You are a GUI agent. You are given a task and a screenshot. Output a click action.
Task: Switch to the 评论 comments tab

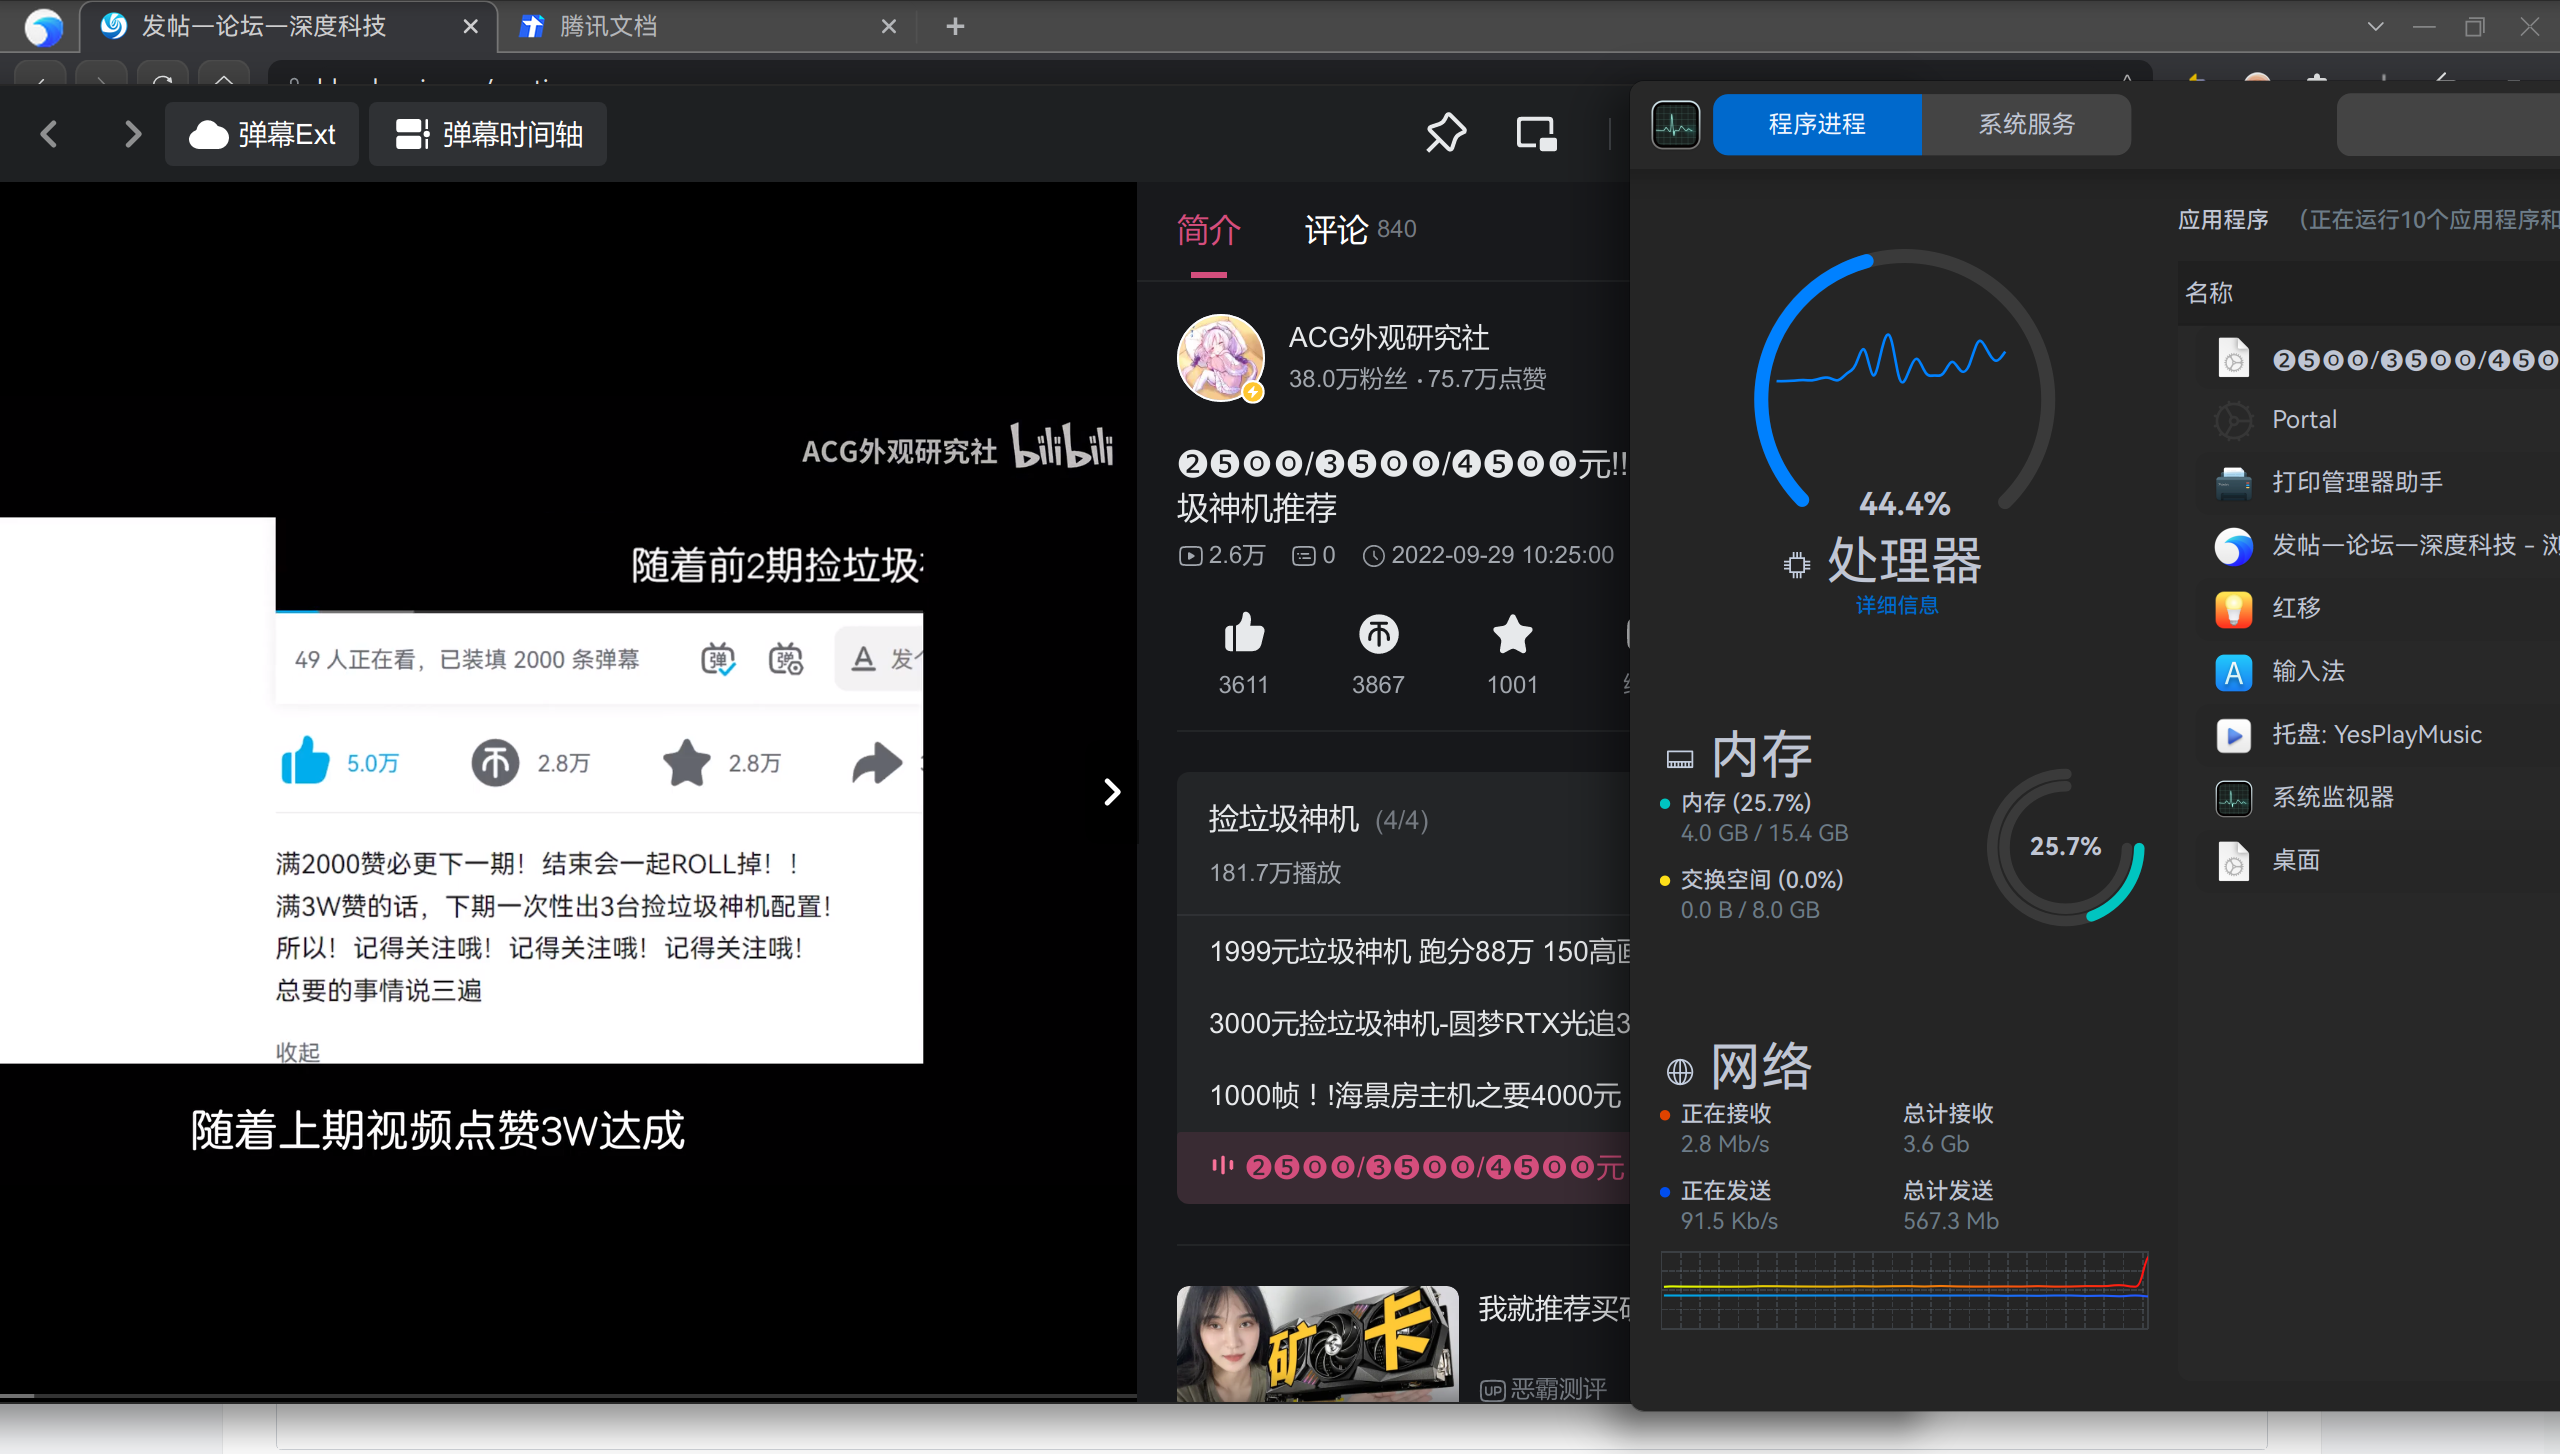1335,229
